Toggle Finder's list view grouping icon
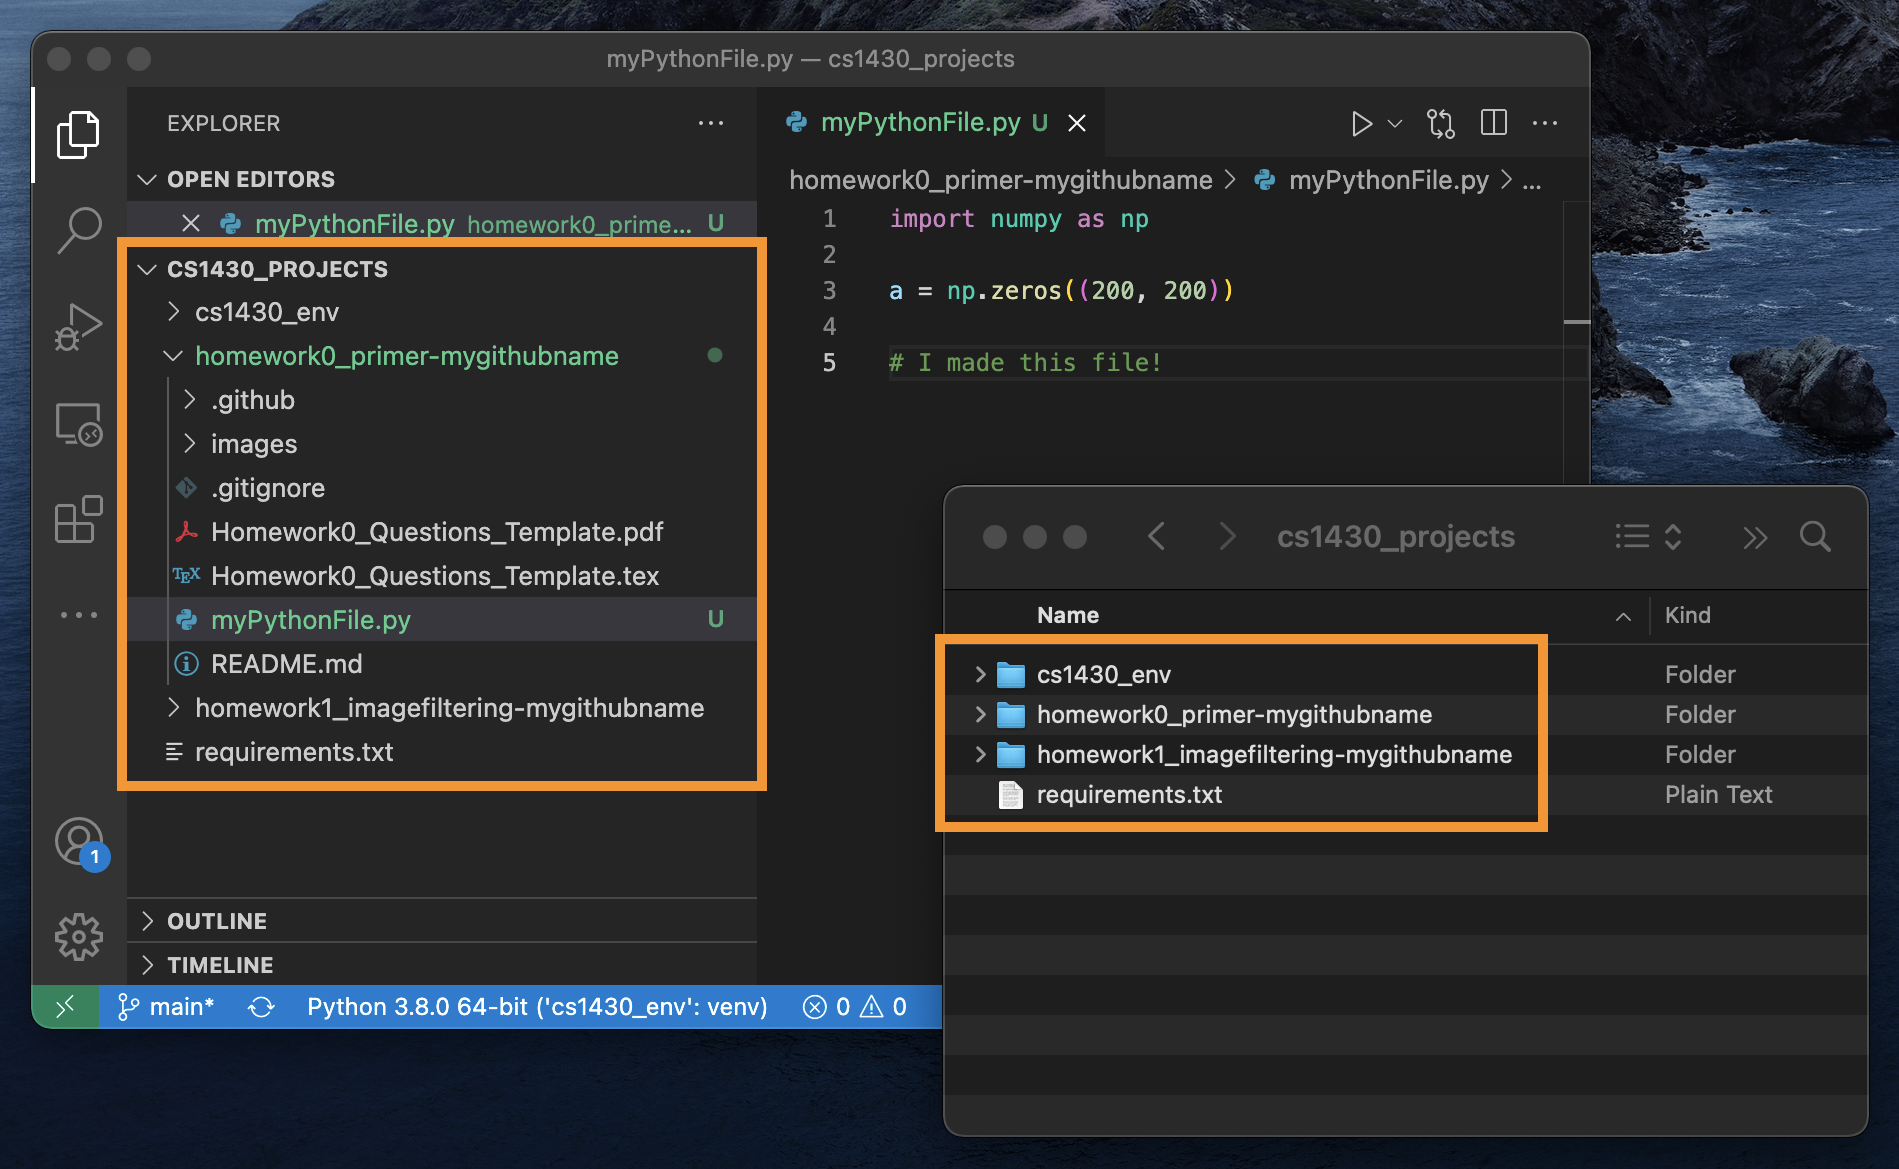The height and width of the screenshot is (1169, 1899). [x=1630, y=537]
